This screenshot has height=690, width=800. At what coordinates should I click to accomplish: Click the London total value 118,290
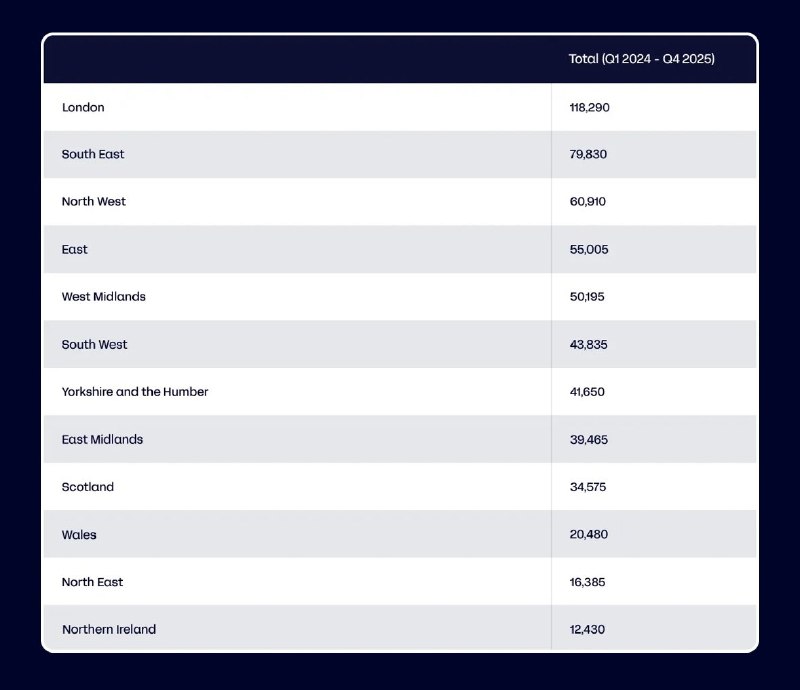pyautogui.click(x=589, y=107)
